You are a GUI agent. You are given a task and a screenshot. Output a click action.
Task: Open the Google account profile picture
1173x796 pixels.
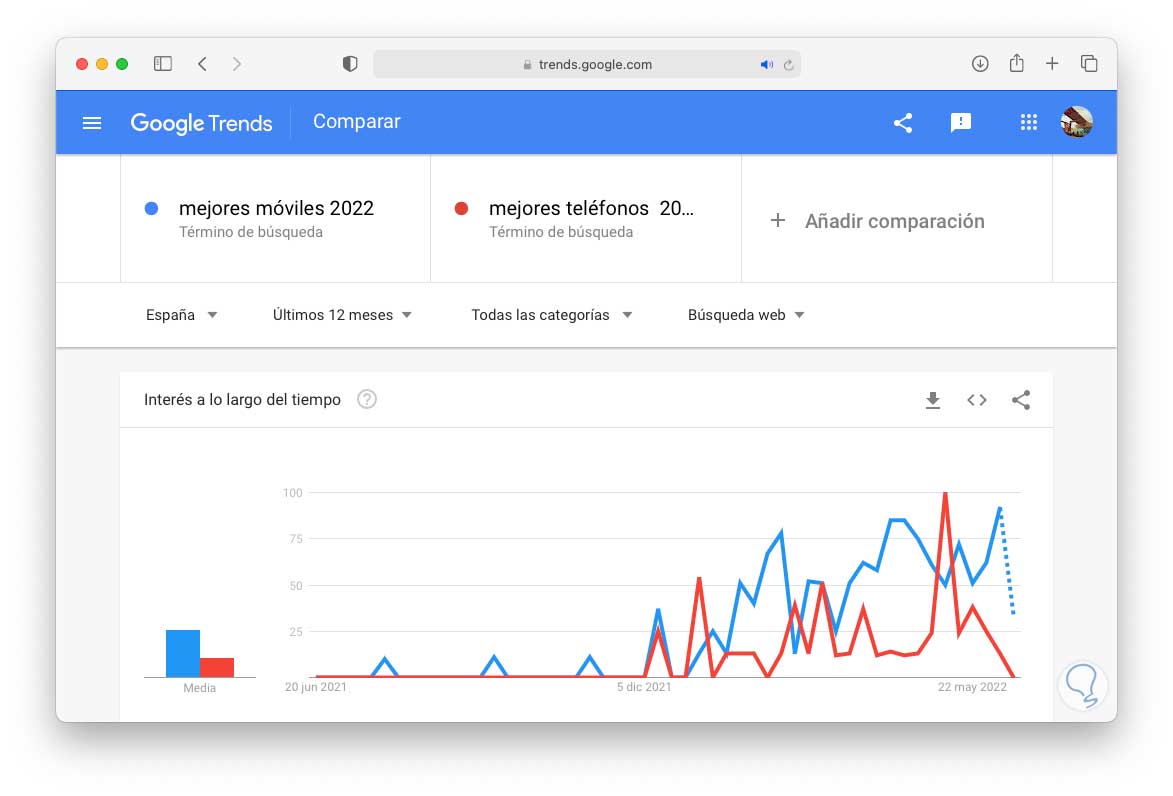click(x=1076, y=123)
